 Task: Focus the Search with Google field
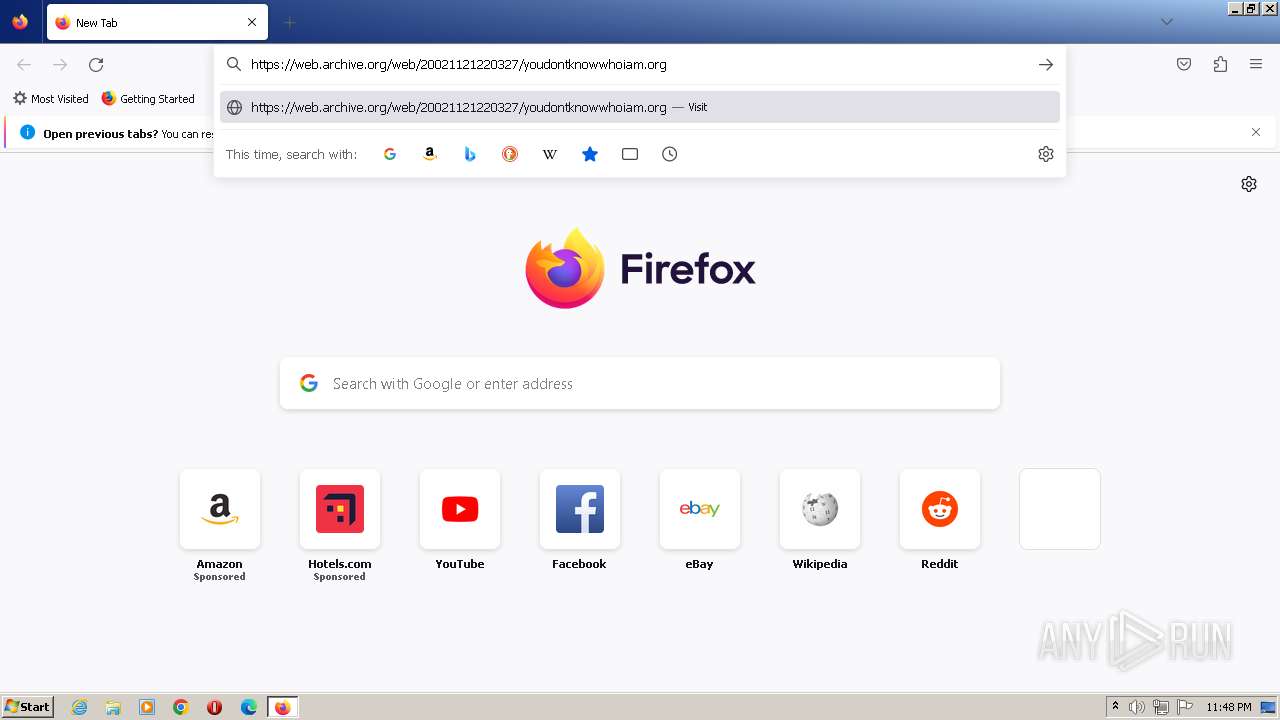[640, 384]
